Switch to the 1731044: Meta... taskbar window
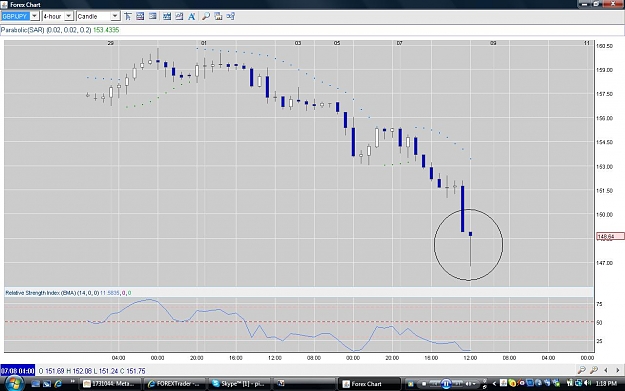625x391 pixels. pyautogui.click(x=110, y=384)
